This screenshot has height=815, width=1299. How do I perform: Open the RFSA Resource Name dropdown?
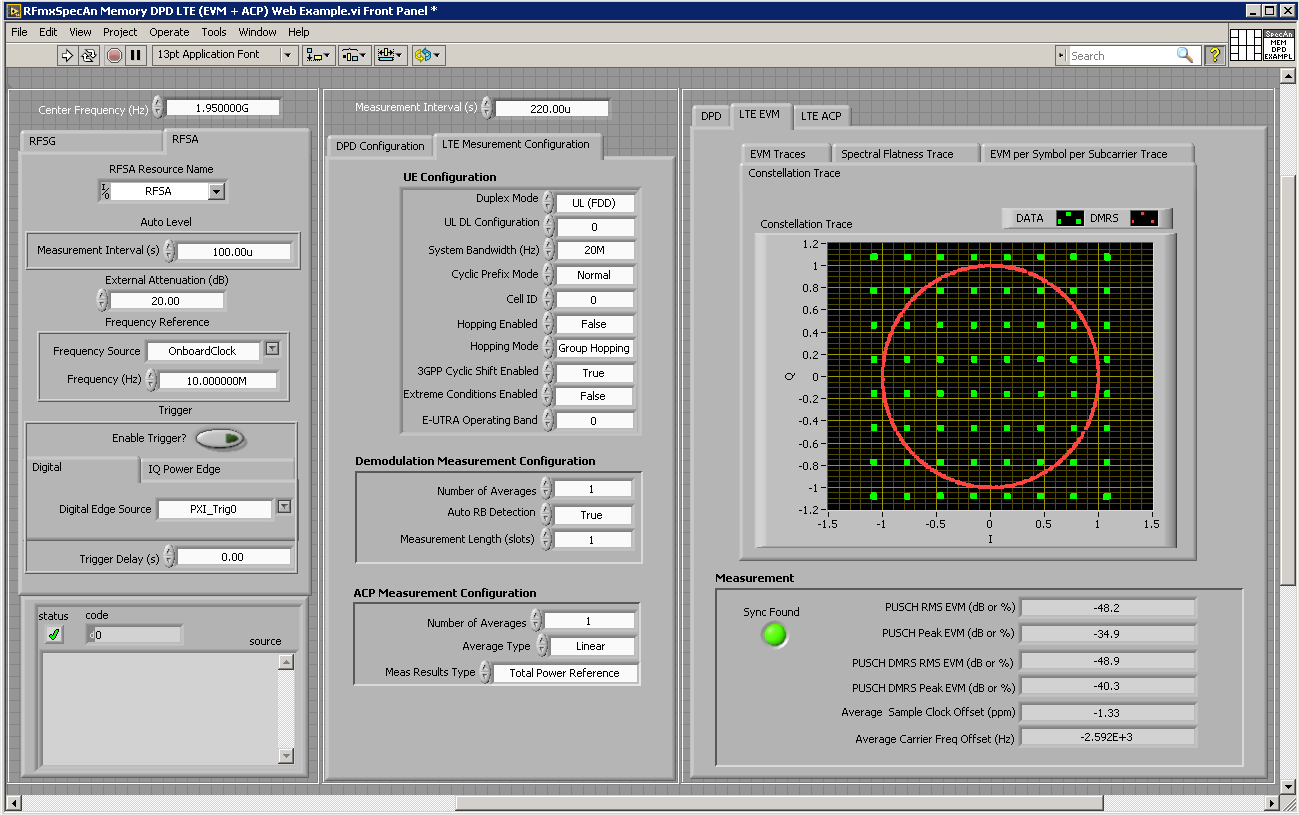217,191
